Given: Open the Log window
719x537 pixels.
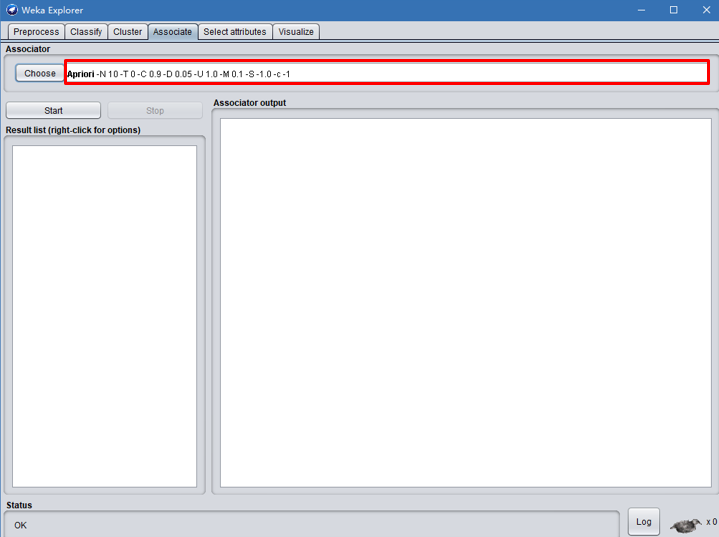Looking at the screenshot, I should coord(644,522).
